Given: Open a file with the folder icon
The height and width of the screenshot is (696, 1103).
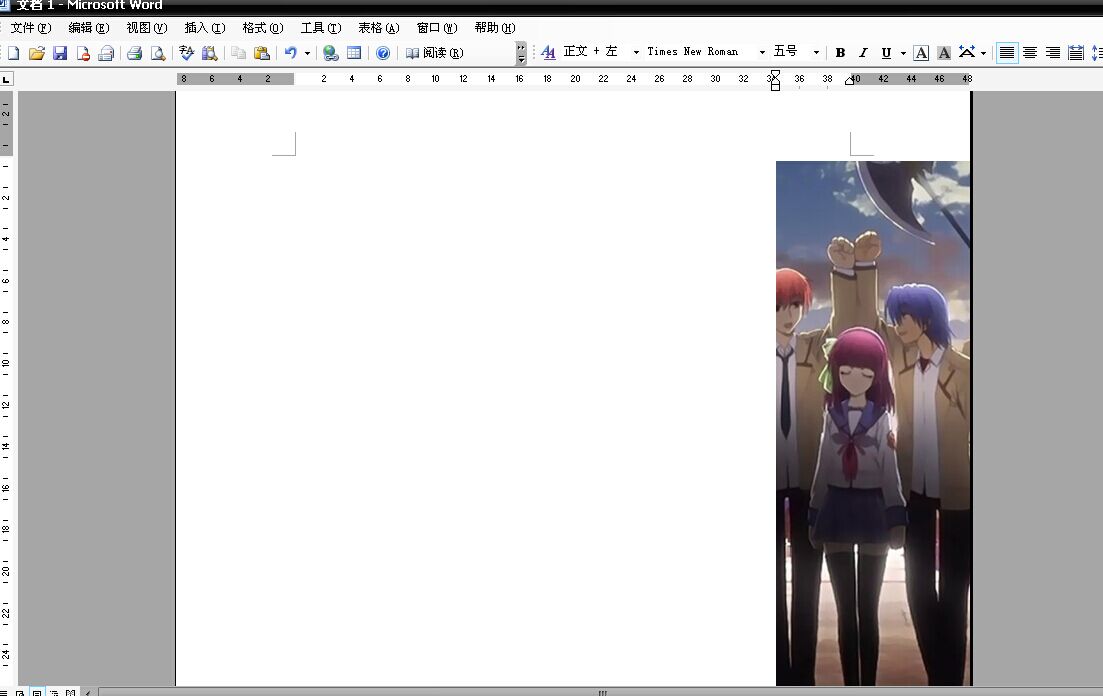Looking at the screenshot, I should coord(37,53).
